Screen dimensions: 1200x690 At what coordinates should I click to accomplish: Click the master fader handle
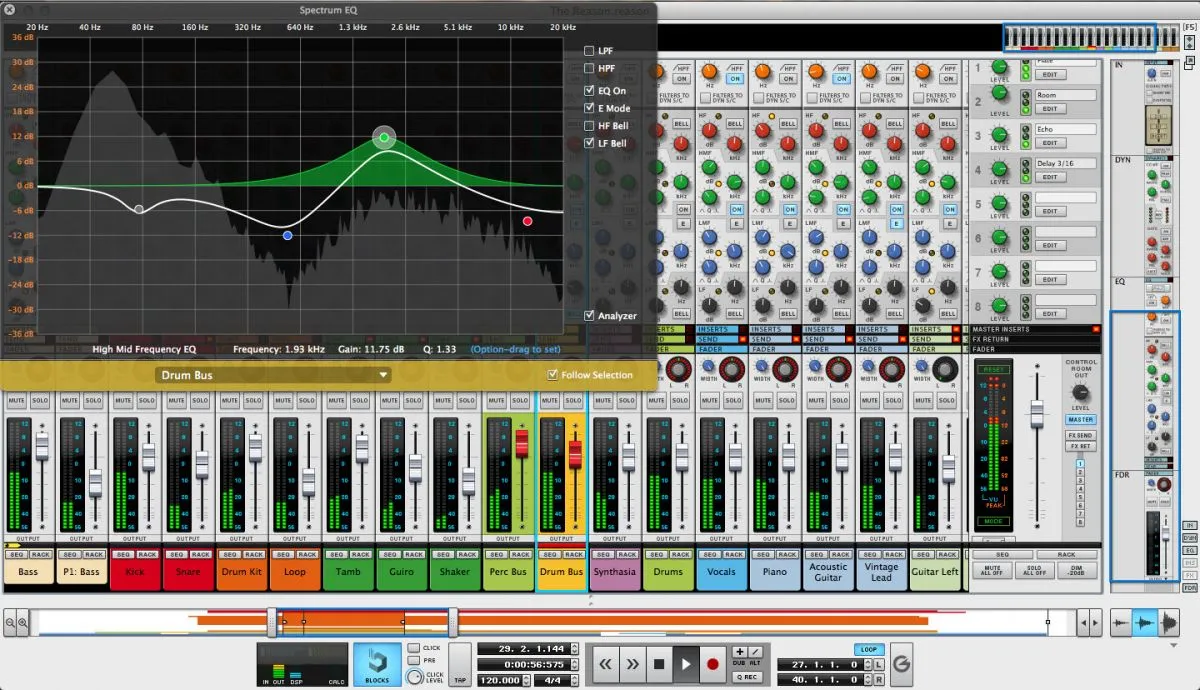click(x=1037, y=412)
